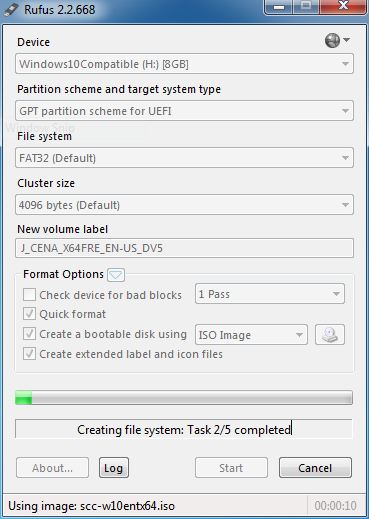This screenshot has width=369, height=519.
Task: Enable Check device for bad blocks
Action: [29, 295]
